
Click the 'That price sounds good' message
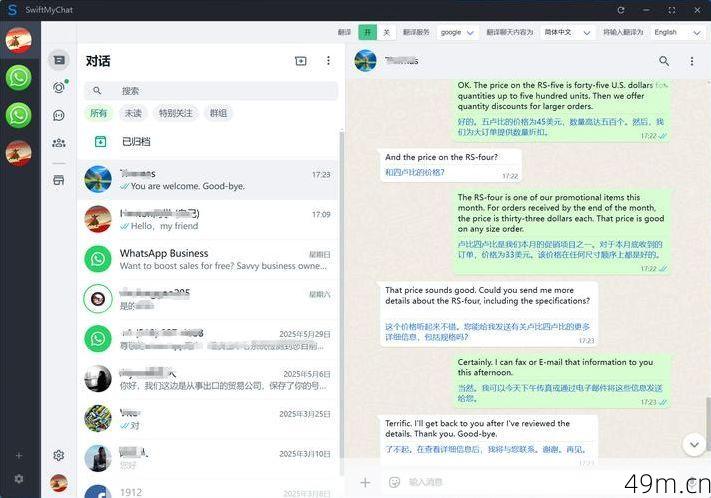pyautogui.click(x=488, y=314)
